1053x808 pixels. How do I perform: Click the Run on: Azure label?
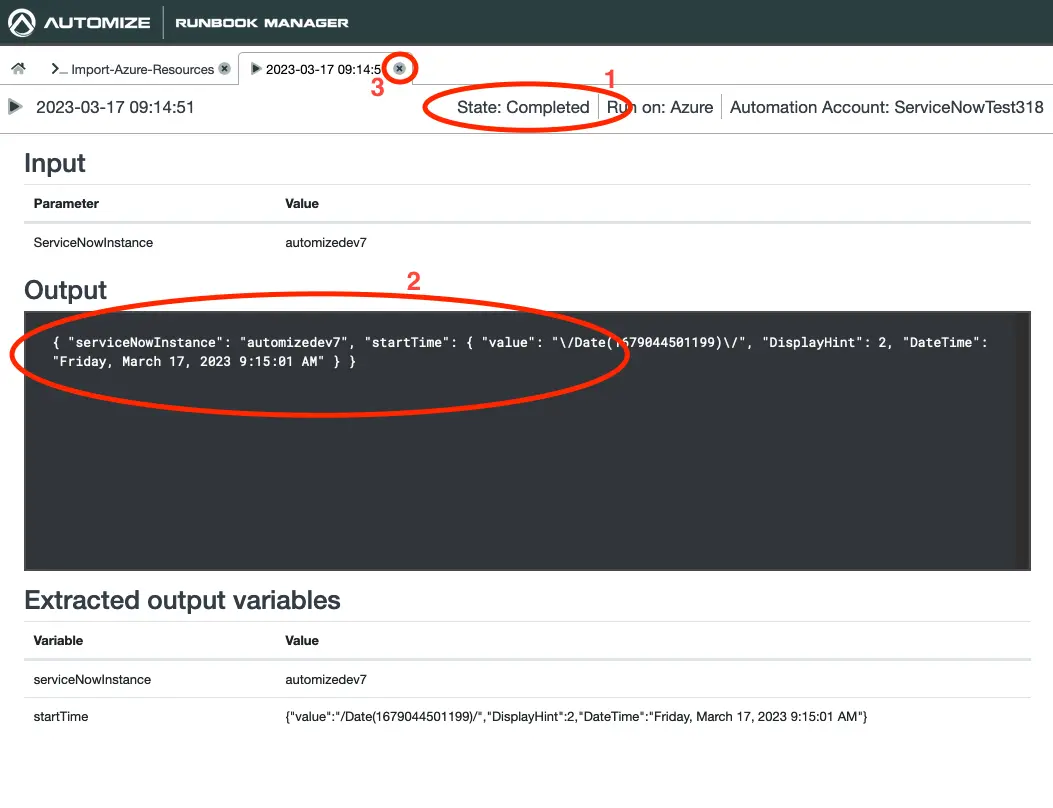point(660,107)
